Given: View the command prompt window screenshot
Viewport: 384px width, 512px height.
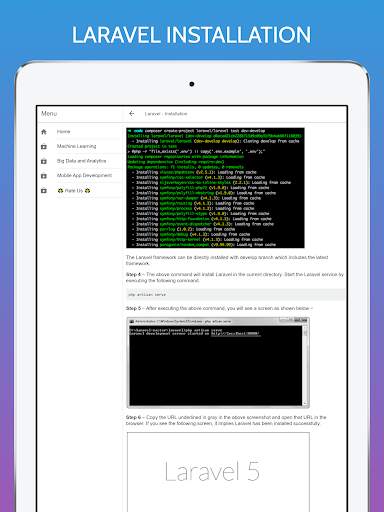Looking at the screenshot, I should 218,362.
